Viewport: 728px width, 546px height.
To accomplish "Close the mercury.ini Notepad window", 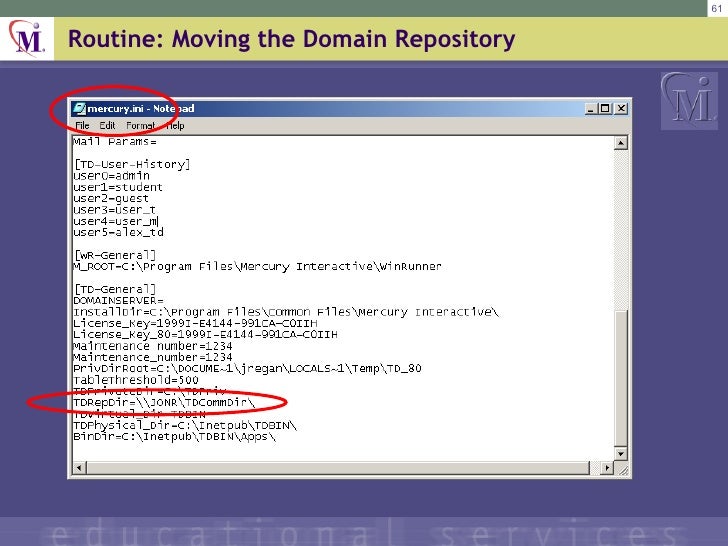I will [x=621, y=109].
